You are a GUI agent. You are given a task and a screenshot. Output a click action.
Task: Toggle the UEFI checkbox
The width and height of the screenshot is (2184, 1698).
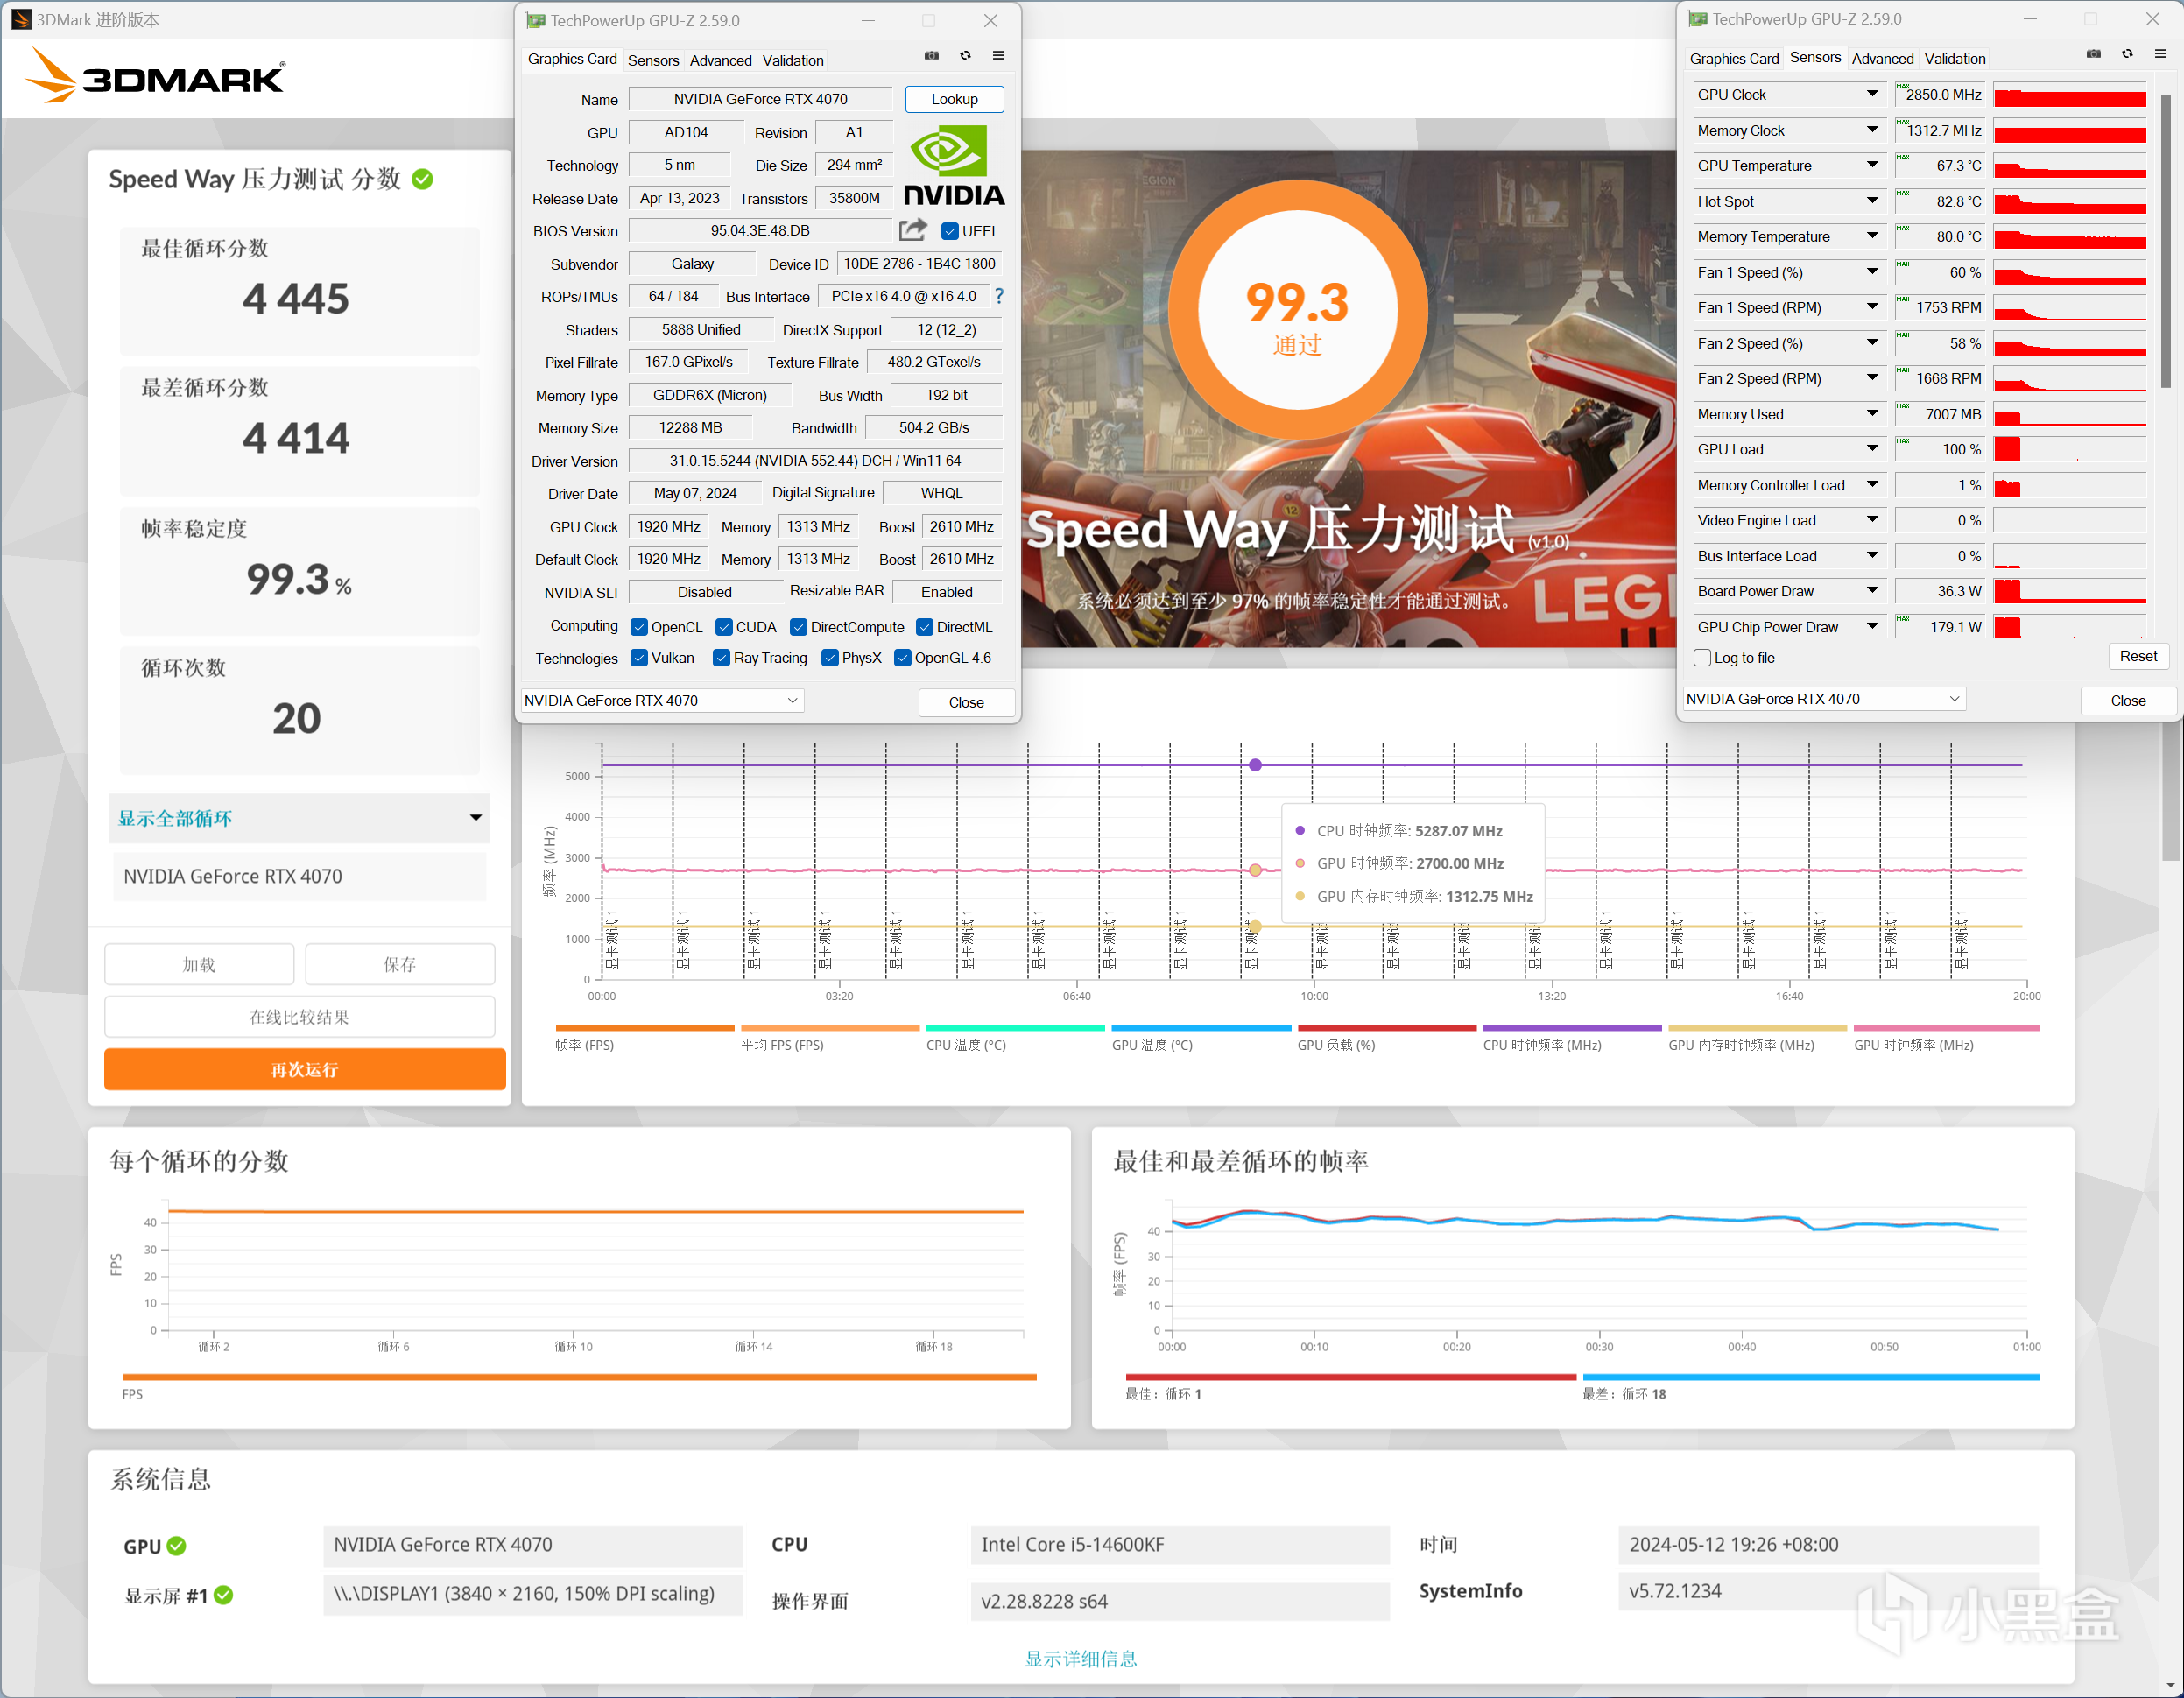point(950,232)
